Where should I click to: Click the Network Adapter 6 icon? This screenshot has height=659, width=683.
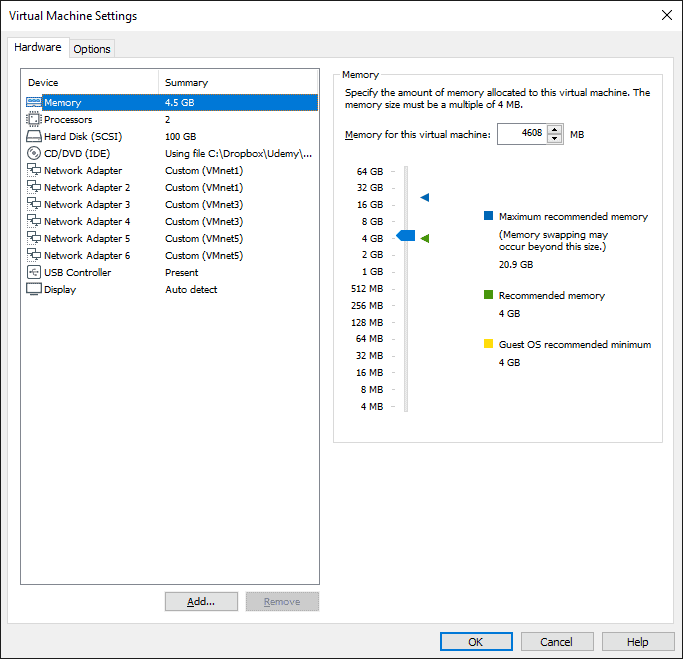point(34,255)
